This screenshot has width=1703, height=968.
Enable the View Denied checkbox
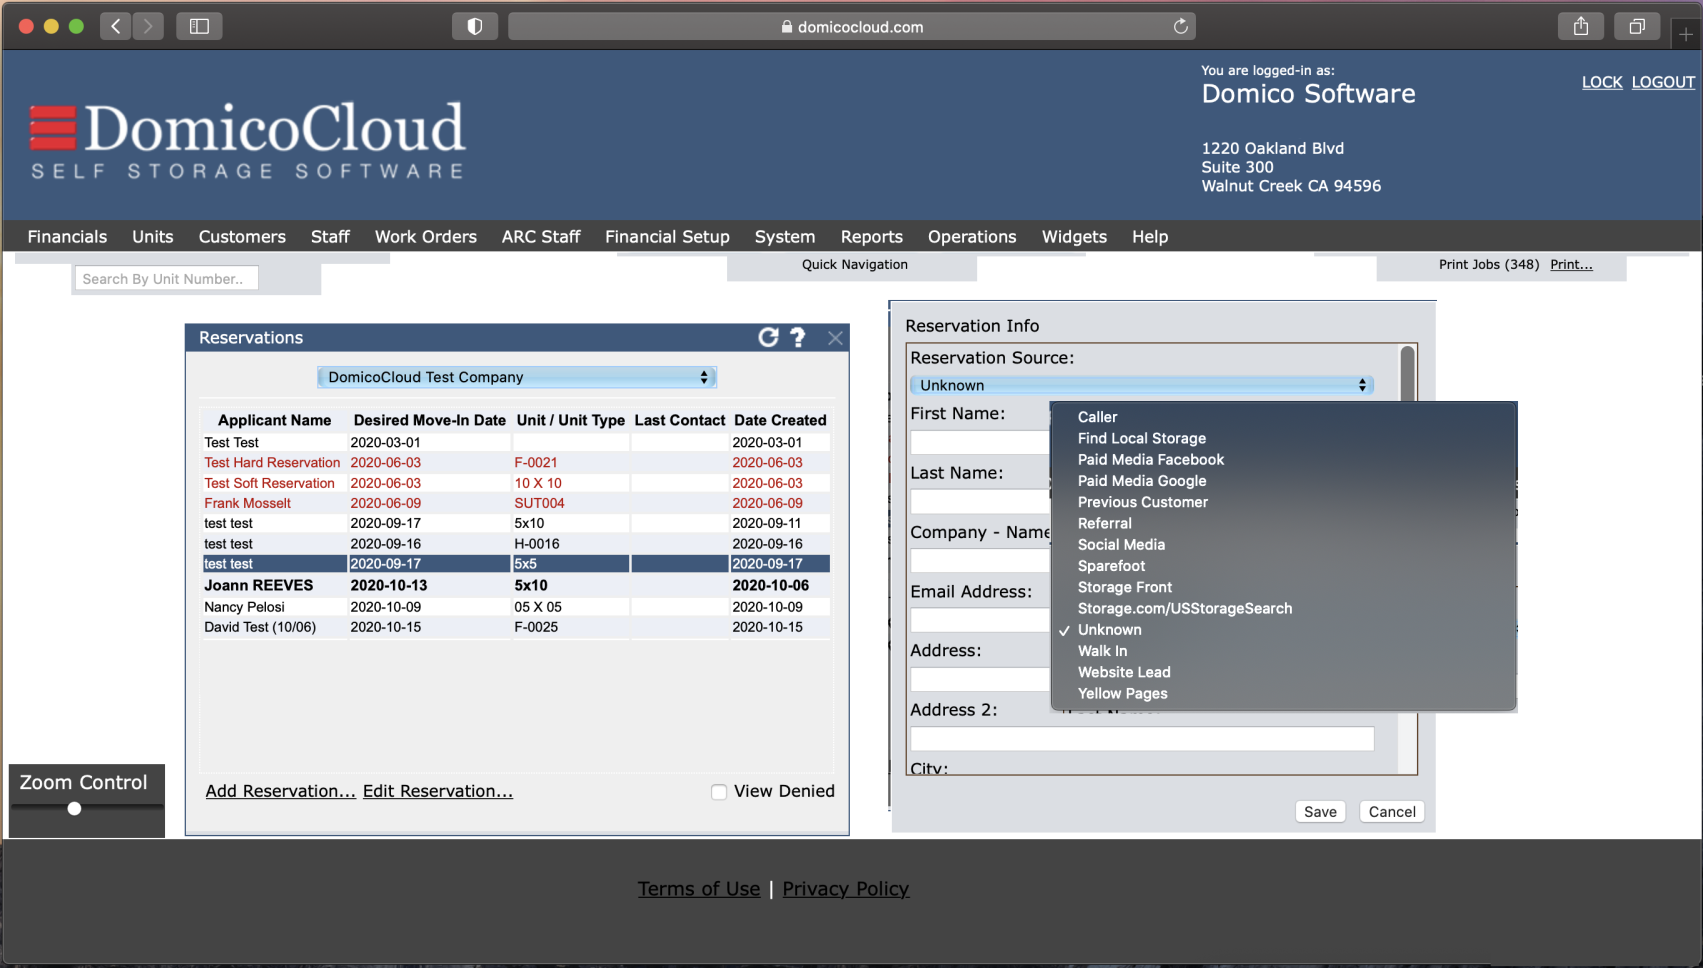coord(719,792)
